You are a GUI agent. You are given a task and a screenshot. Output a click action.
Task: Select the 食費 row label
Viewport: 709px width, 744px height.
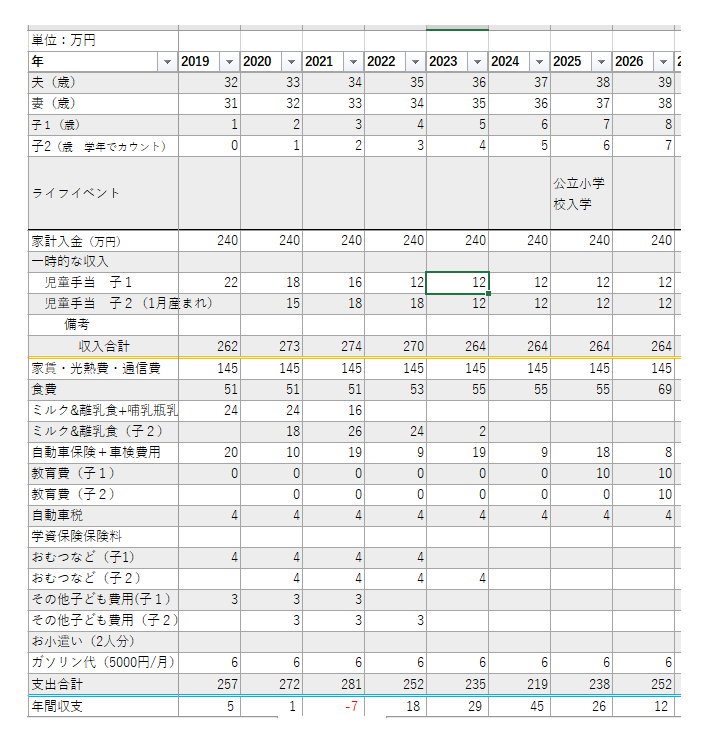(103, 390)
